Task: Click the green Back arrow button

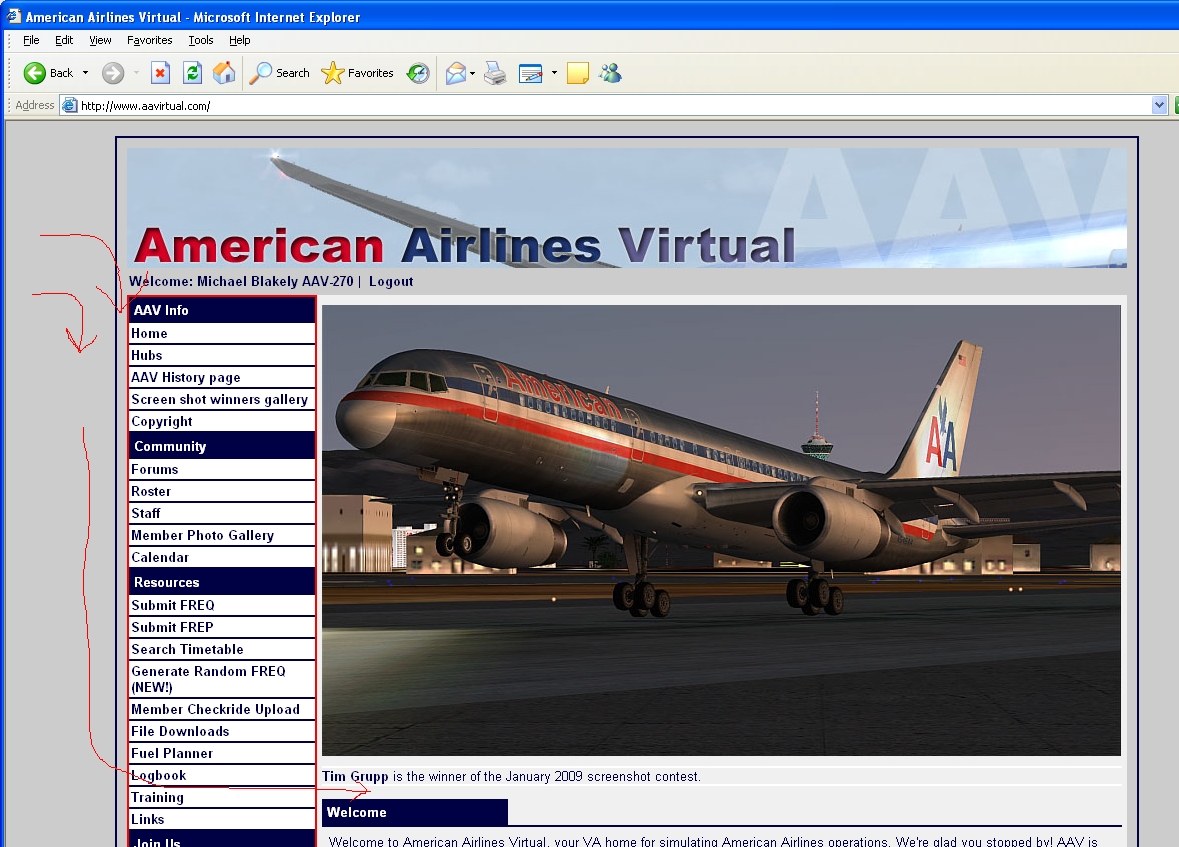Action: (x=35, y=73)
